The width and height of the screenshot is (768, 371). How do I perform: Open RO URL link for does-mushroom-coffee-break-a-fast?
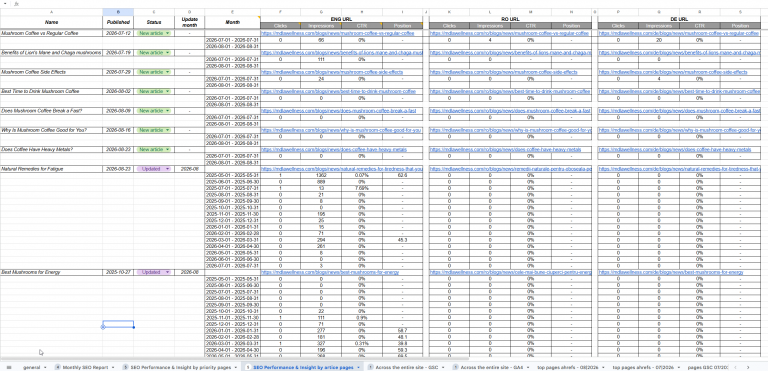[510, 111]
